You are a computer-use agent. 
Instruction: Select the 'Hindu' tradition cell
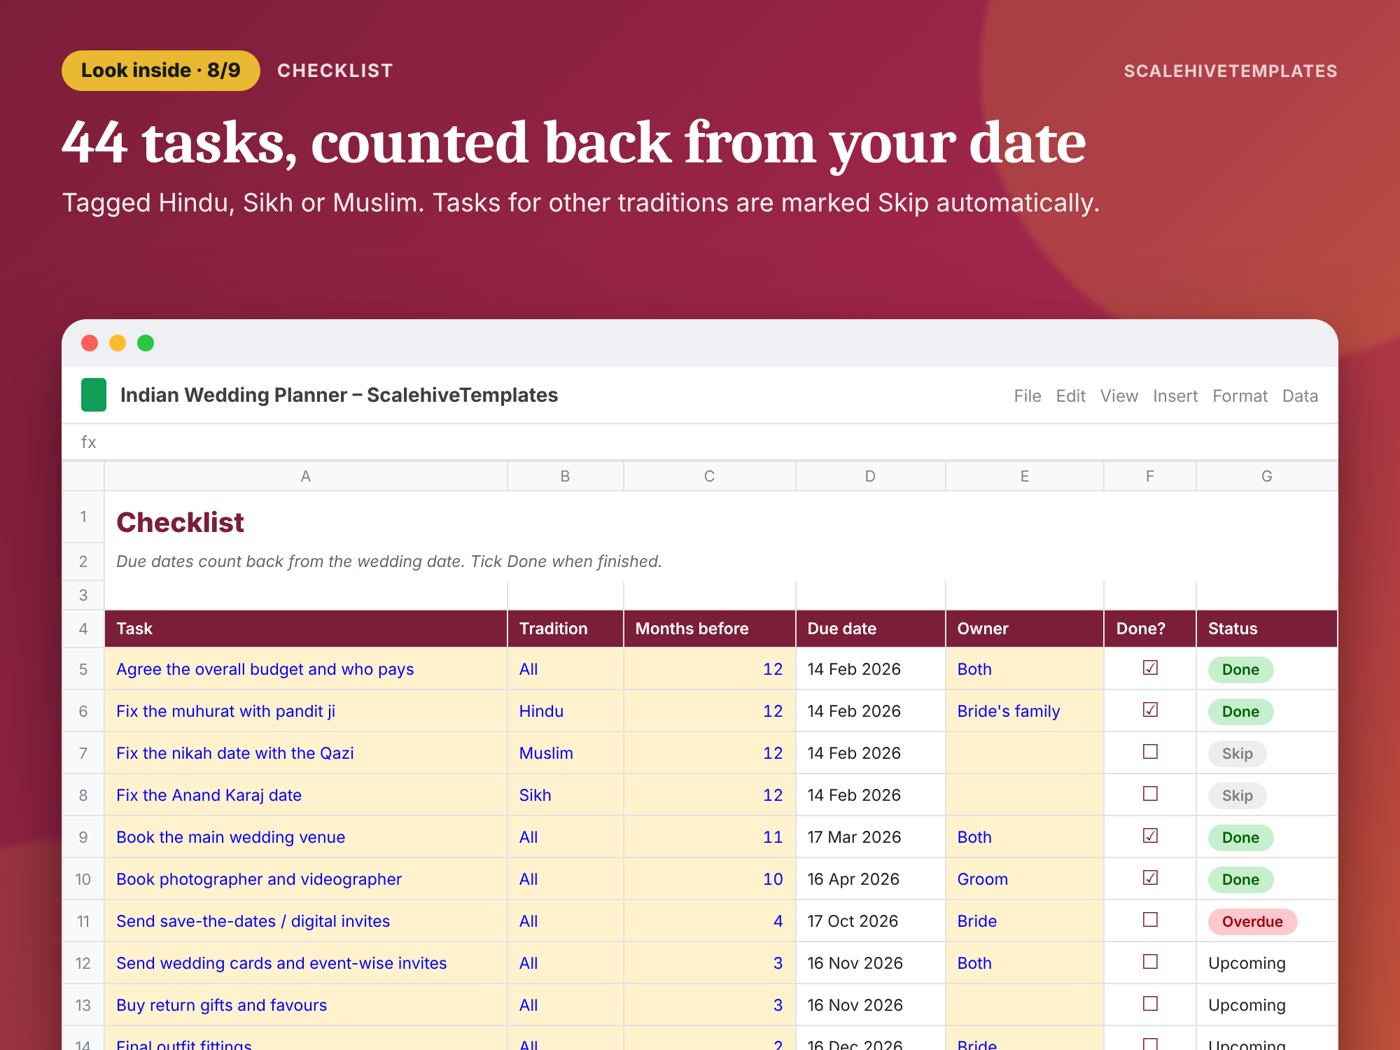pos(565,711)
